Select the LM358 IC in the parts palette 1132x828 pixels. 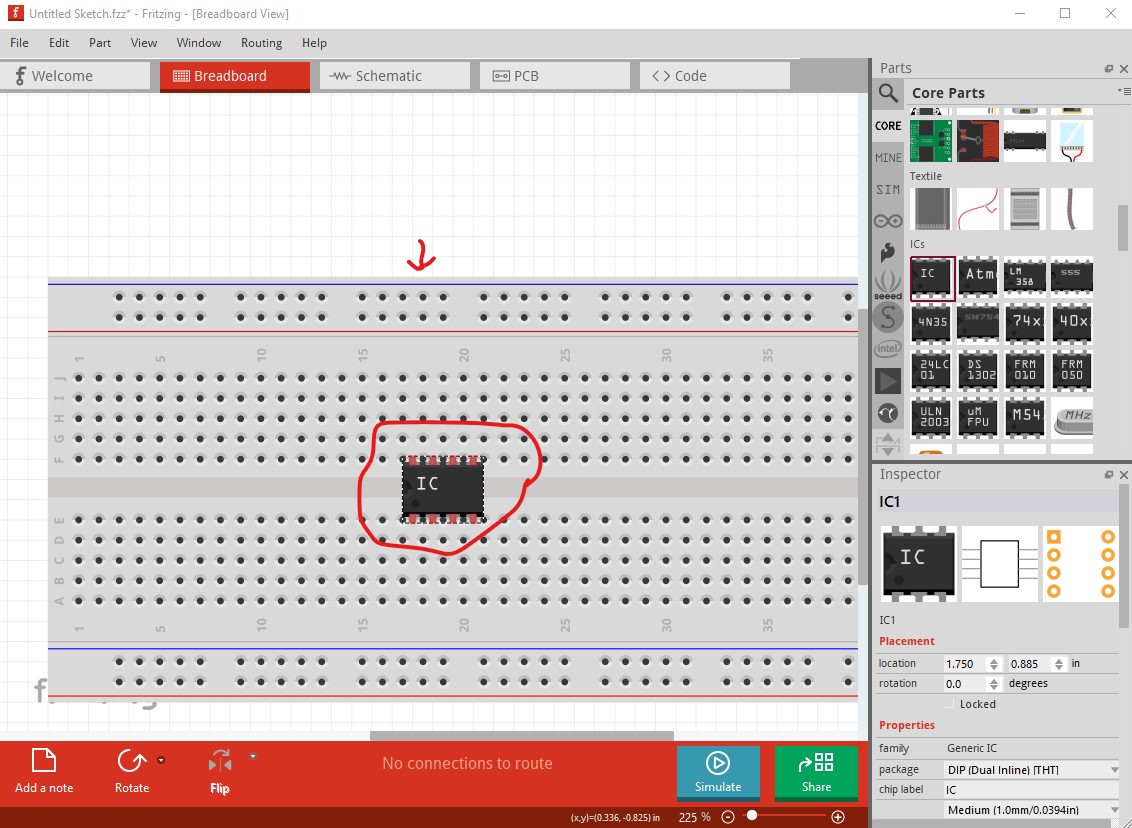[1024, 275]
